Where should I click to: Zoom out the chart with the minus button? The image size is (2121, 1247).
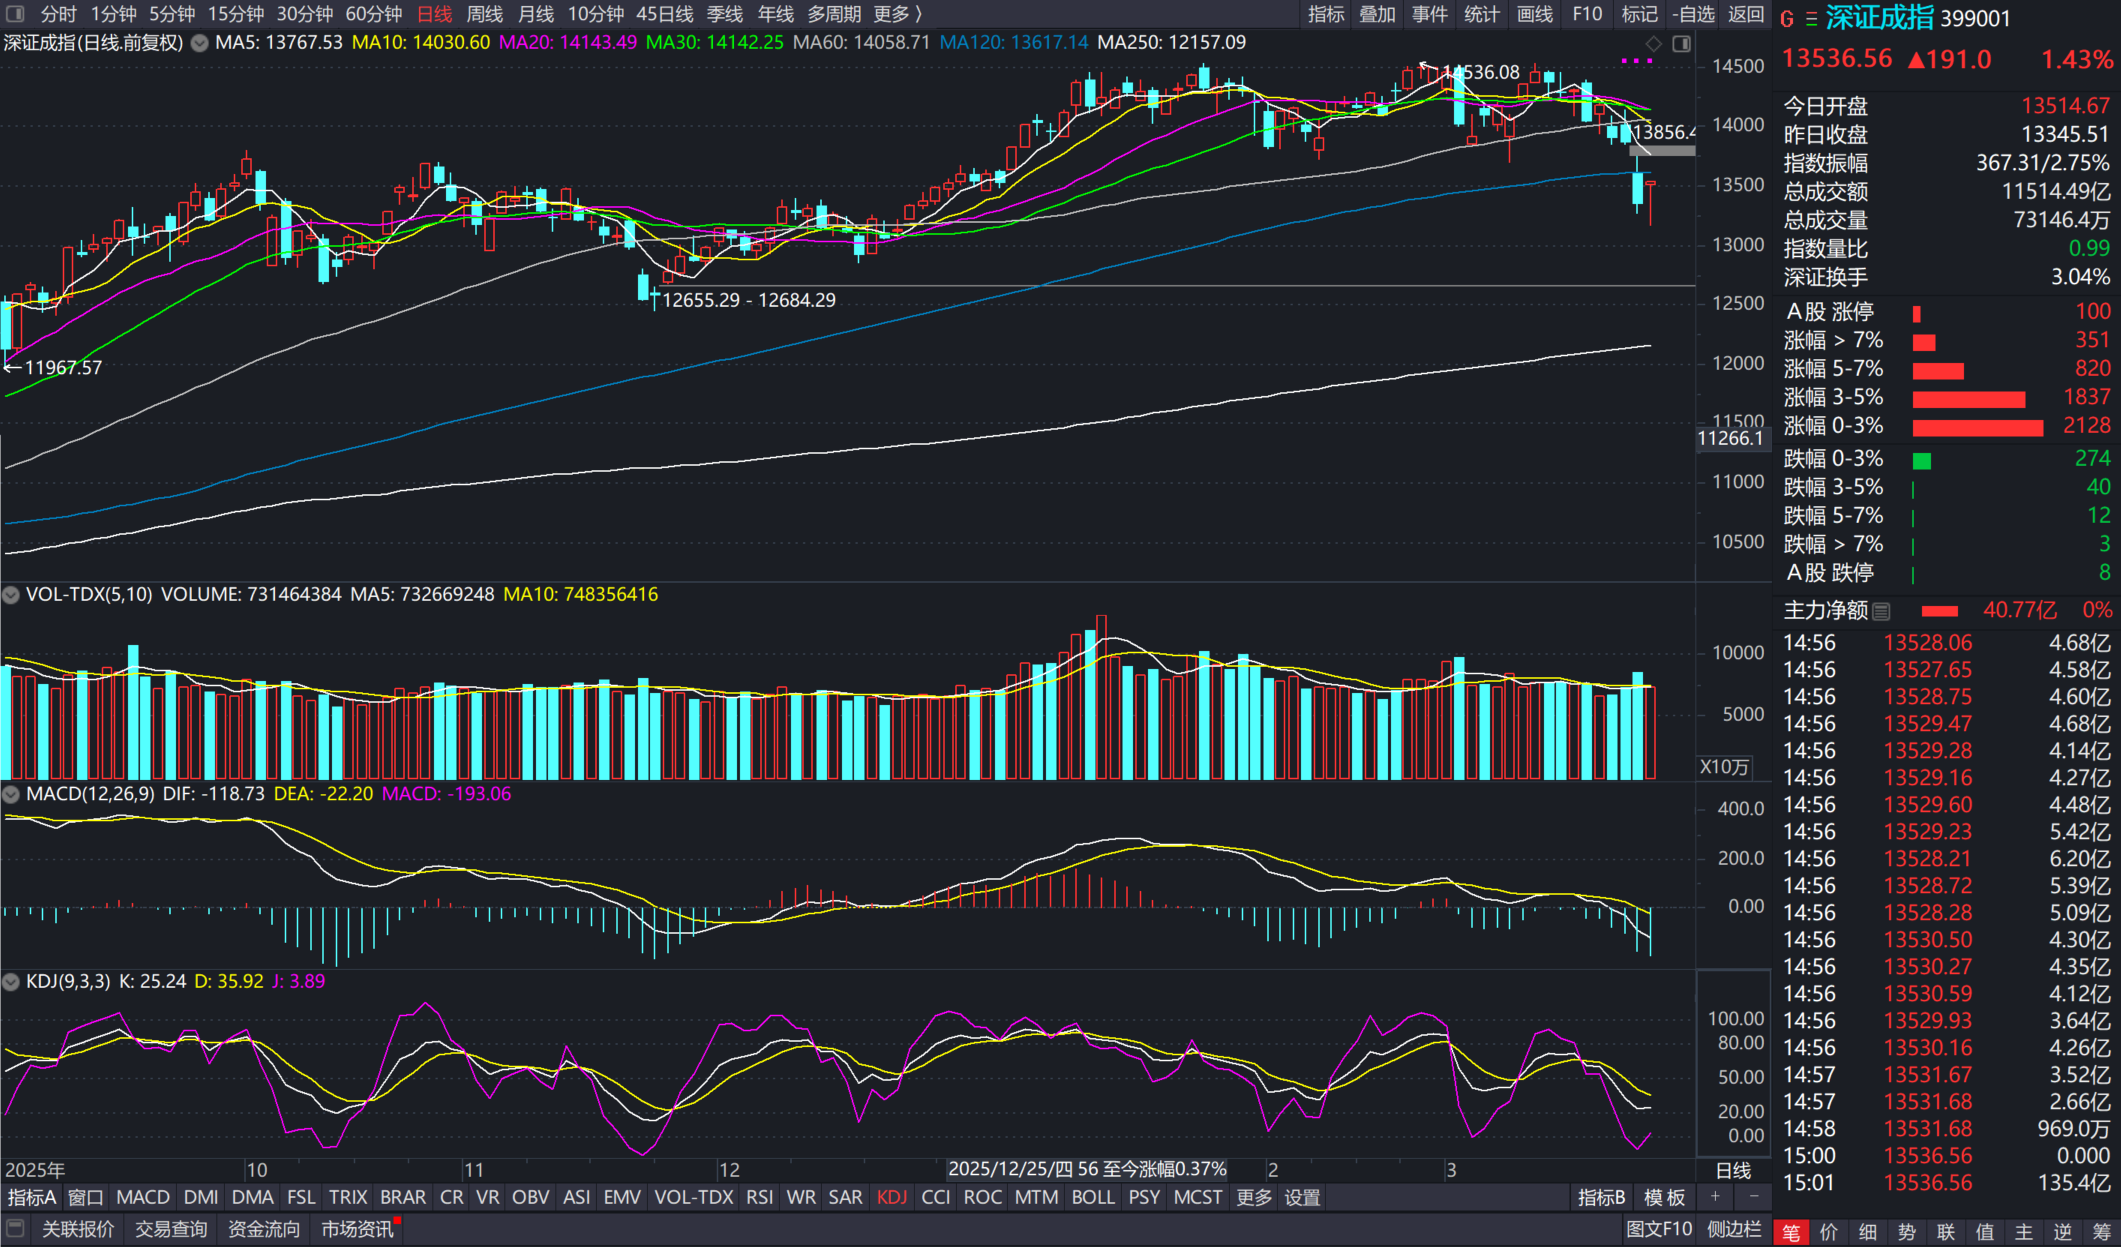[x=1753, y=1197]
